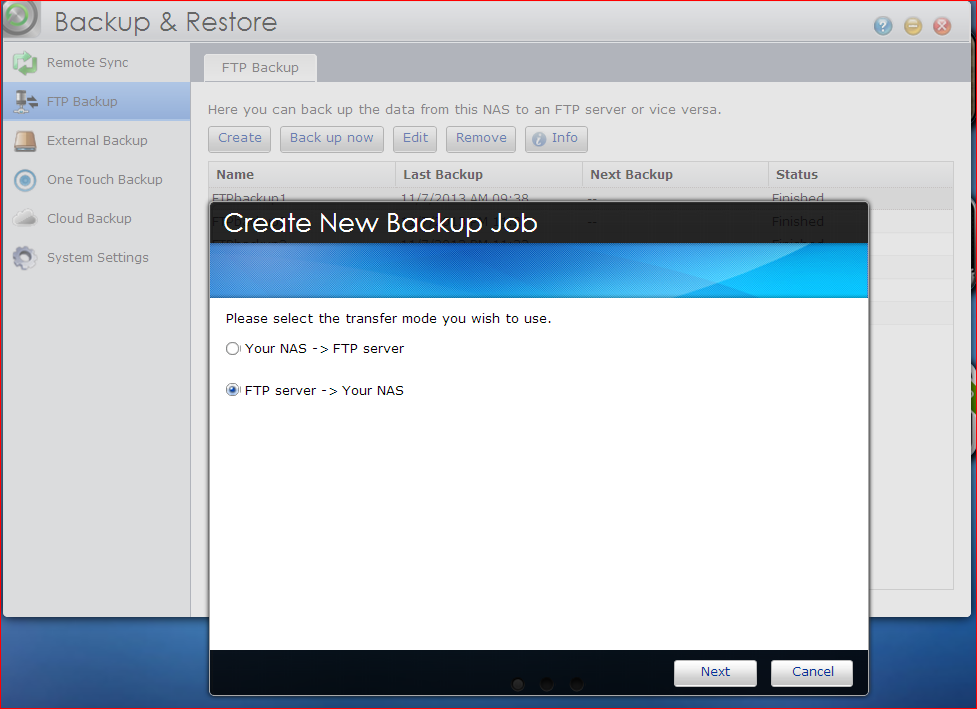Click the Backup & Restore app logo
This screenshot has height=709, width=977.
point(20,18)
